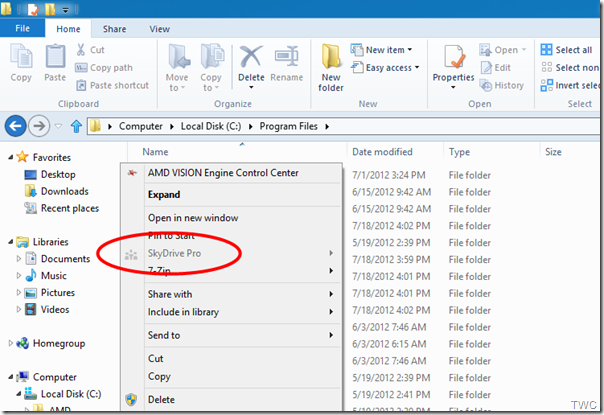Sort by the Name column header

point(155,152)
